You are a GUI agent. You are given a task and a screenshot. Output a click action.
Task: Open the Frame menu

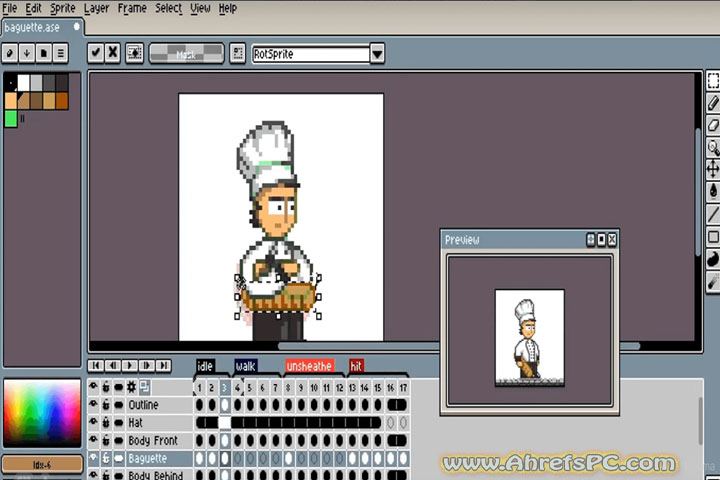(x=132, y=8)
